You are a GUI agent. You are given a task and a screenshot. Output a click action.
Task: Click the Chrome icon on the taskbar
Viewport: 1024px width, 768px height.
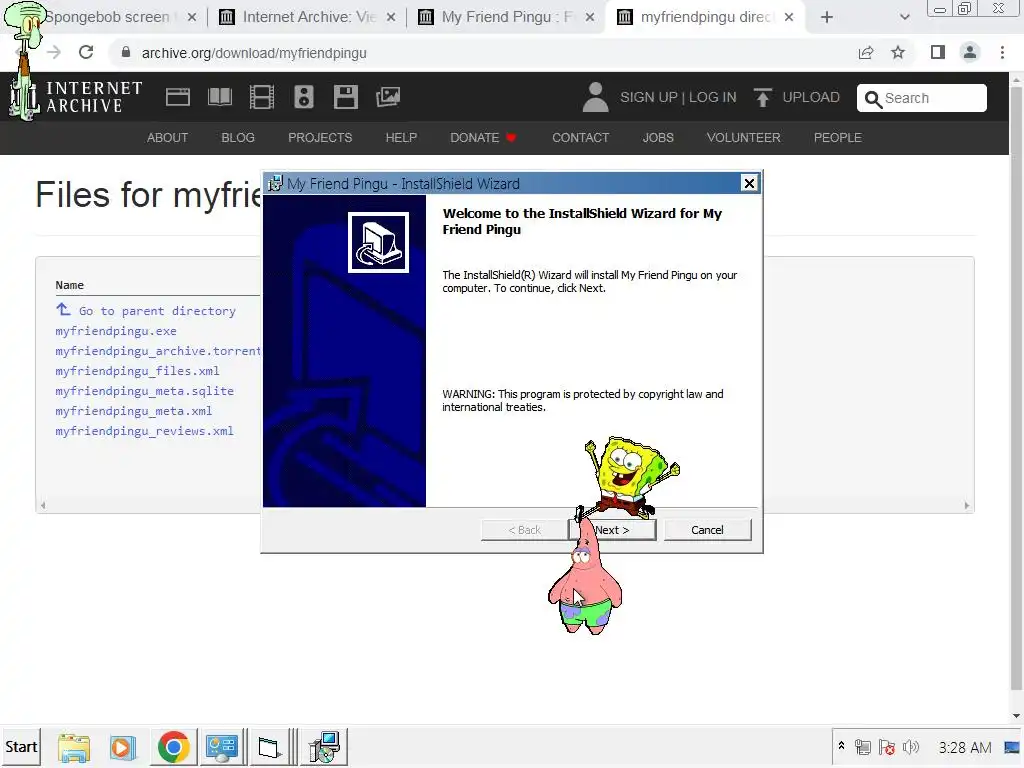(x=173, y=747)
